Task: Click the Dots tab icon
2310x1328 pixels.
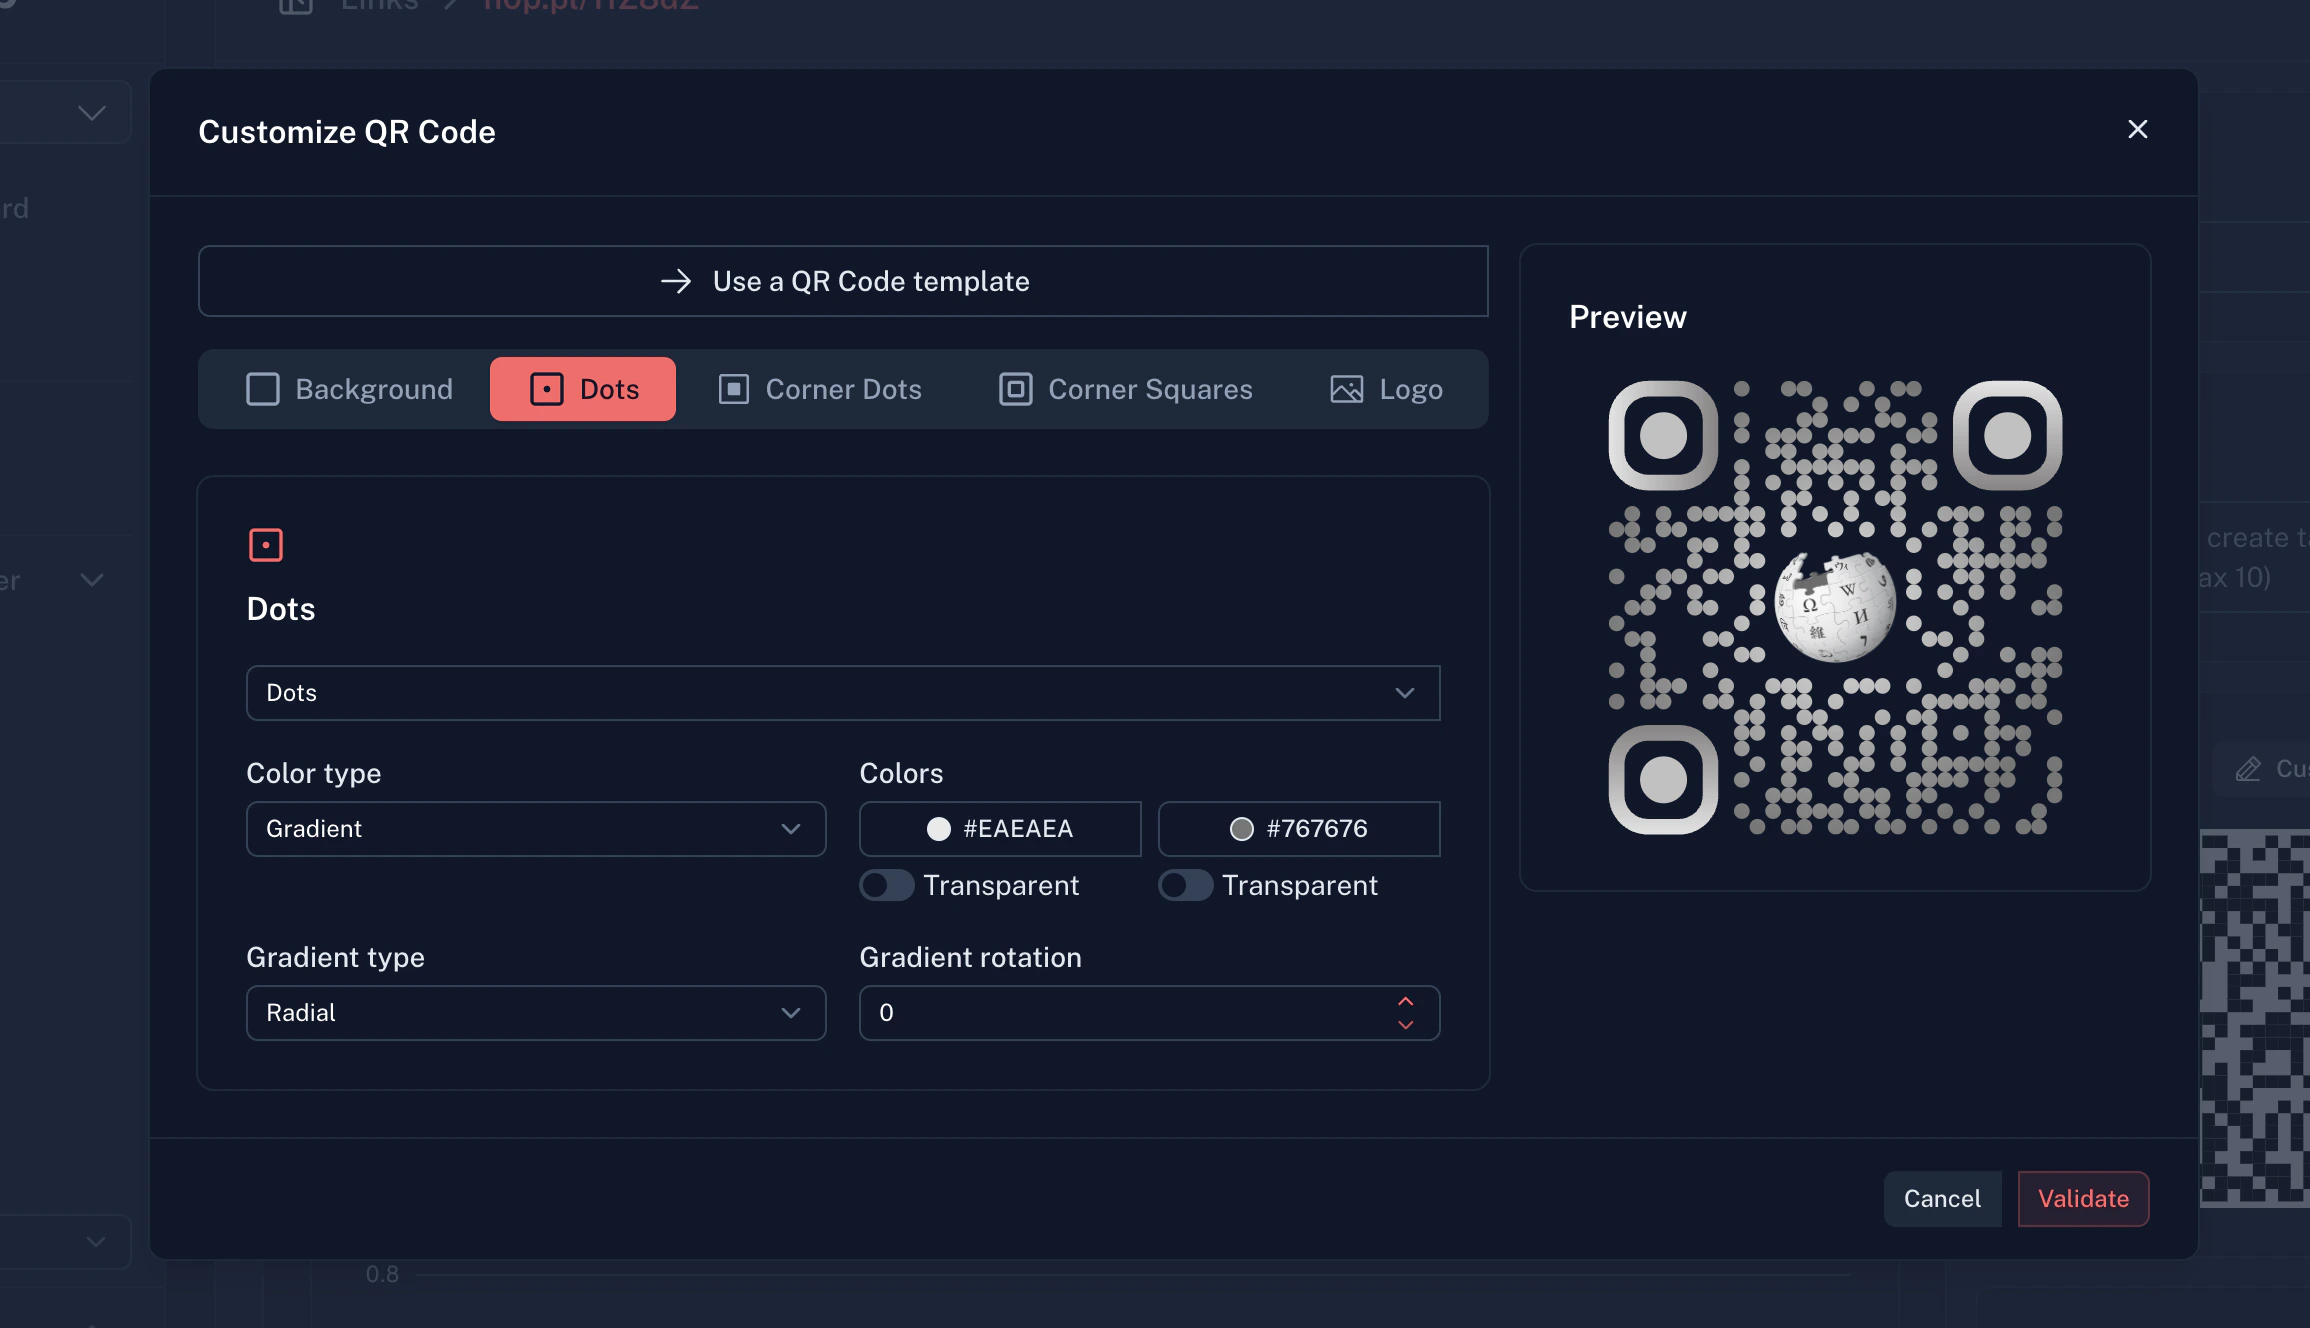Action: pyautogui.click(x=546, y=389)
